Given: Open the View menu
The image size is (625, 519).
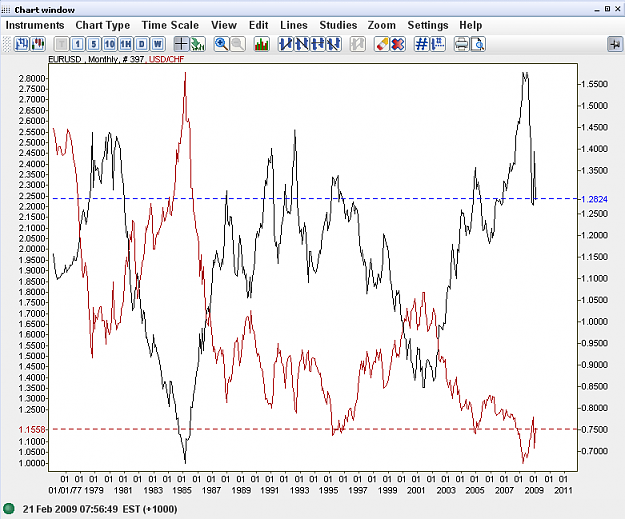Looking at the screenshot, I should point(224,25).
